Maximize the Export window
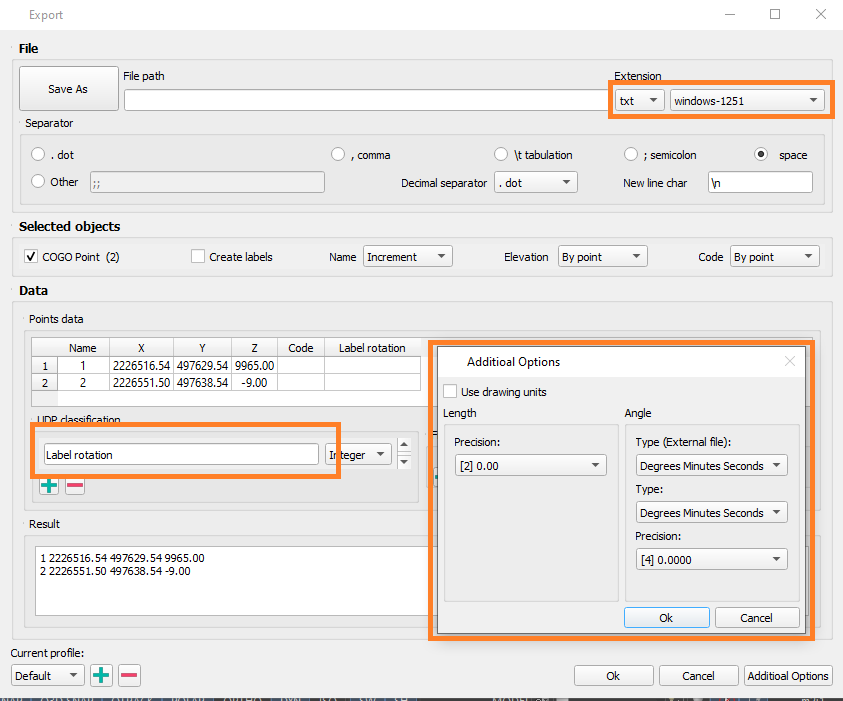Viewport: 843px width, 701px height. [775, 15]
